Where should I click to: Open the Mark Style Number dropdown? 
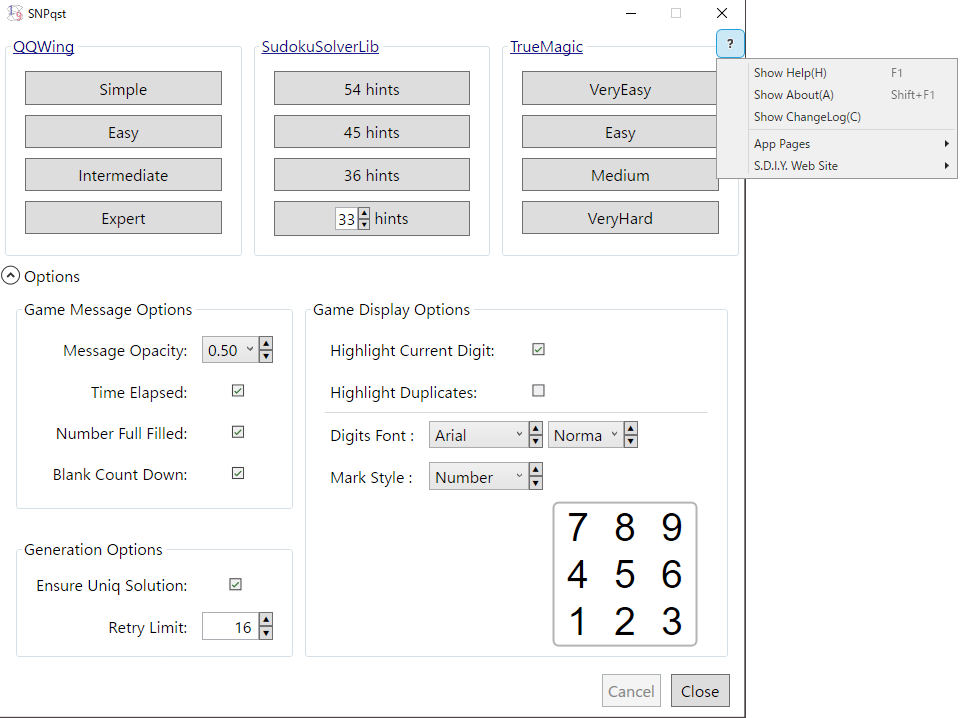[x=478, y=476]
